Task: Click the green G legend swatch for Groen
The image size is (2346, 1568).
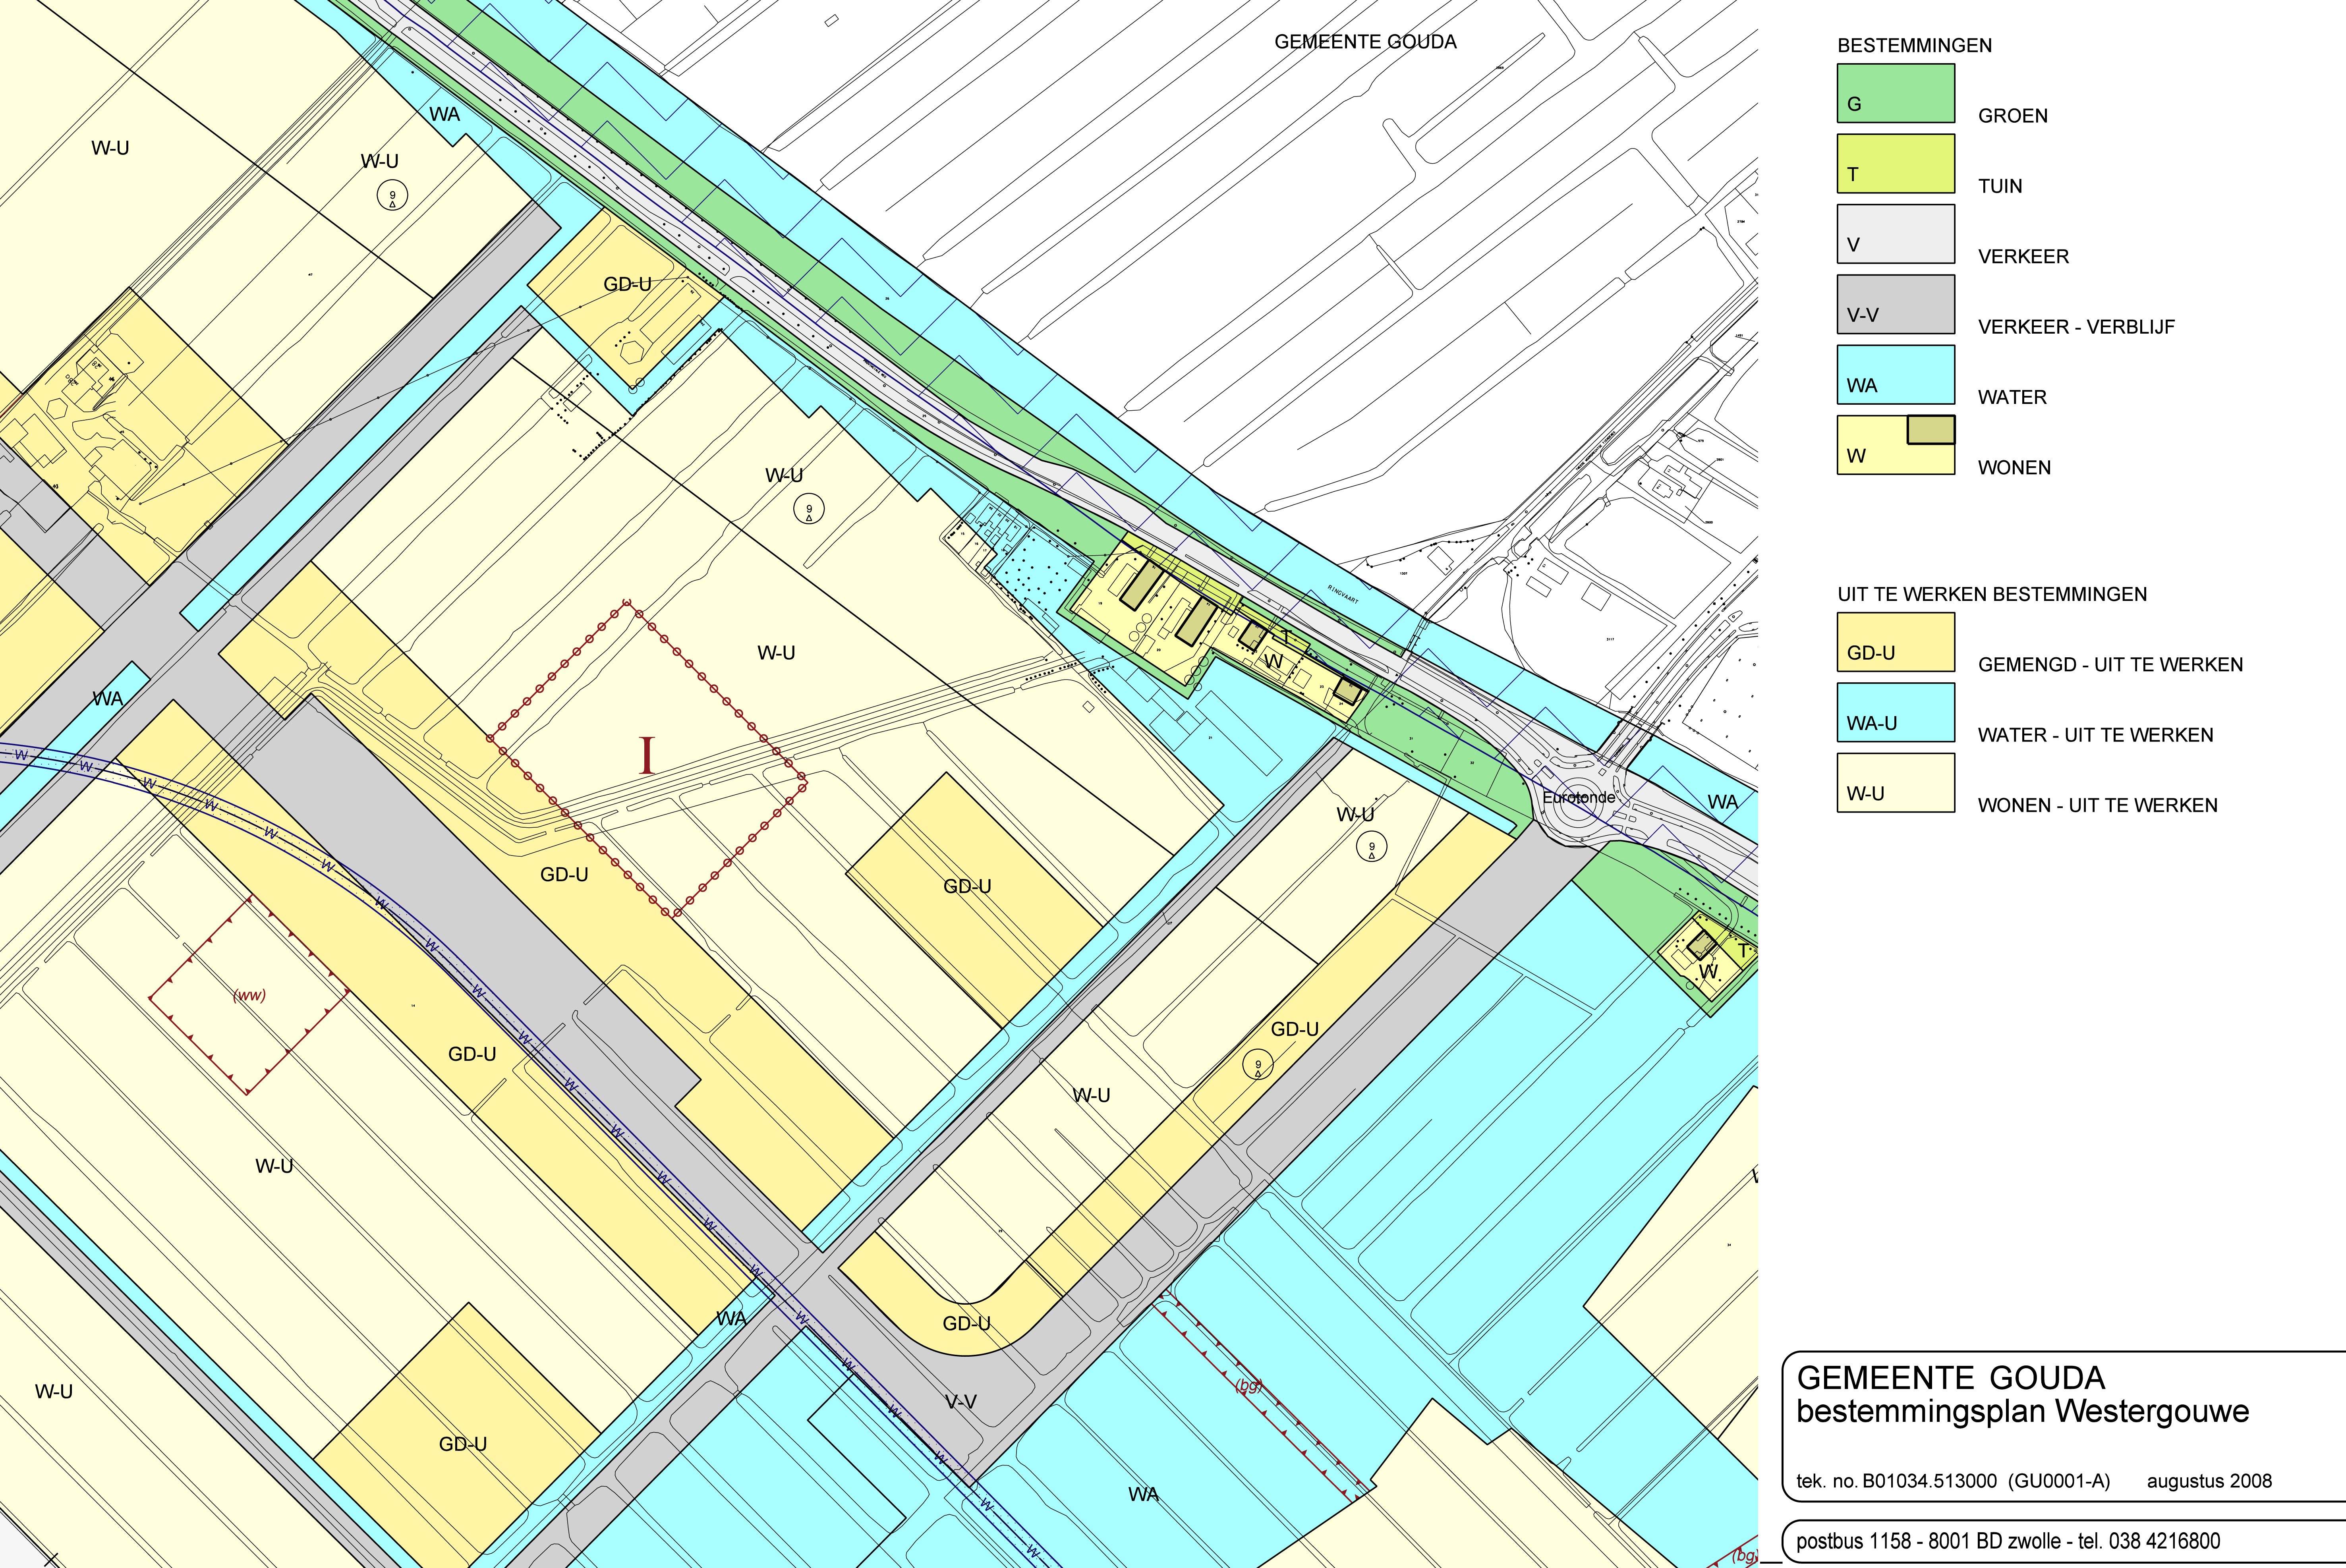Action: click(x=1895, y=93)
